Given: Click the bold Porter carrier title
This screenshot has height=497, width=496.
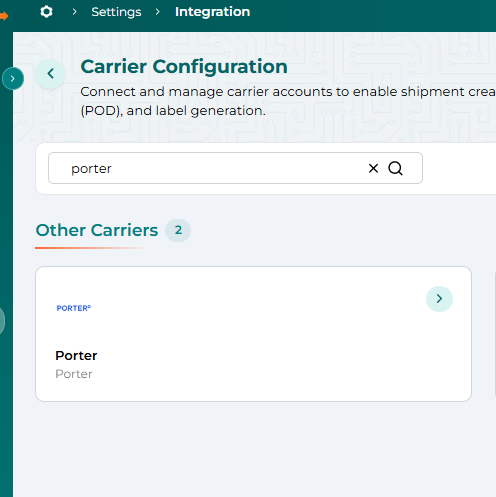Looking at the screenshot, I should [76, 356].
